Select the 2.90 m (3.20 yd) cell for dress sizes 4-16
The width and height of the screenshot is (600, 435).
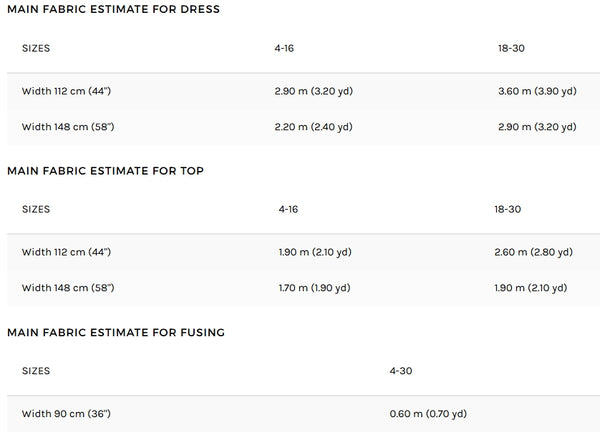313,91
